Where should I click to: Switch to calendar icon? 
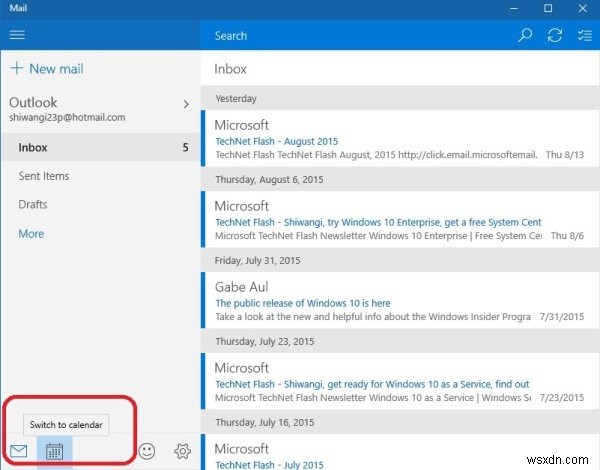point(54,452)
